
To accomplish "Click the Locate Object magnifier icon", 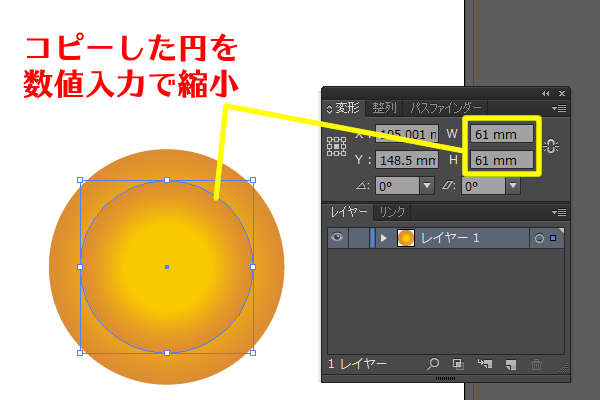I will 433,366.
